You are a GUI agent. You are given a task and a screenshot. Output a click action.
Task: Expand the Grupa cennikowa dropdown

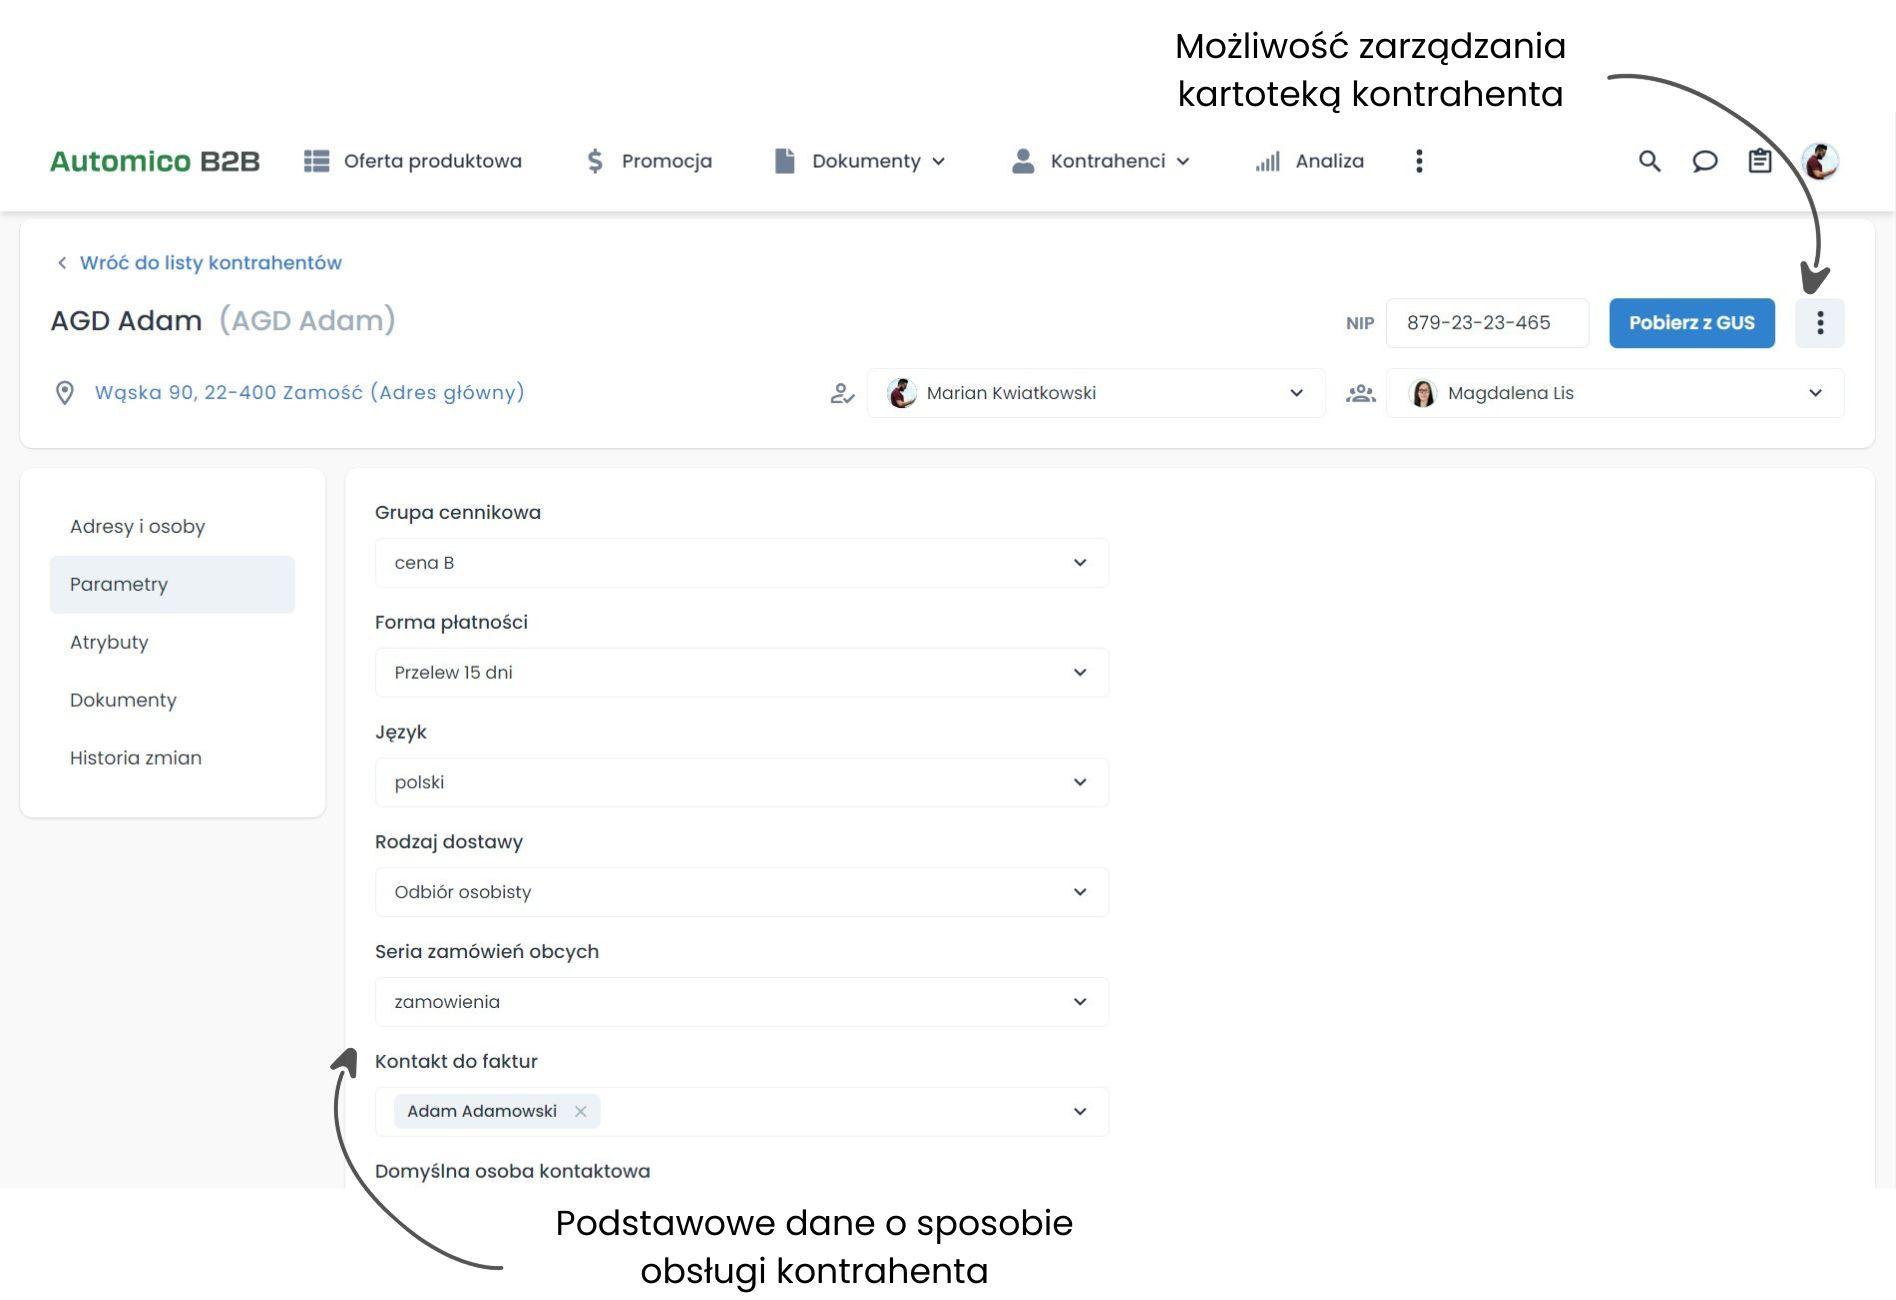click(x=741, y=563)
